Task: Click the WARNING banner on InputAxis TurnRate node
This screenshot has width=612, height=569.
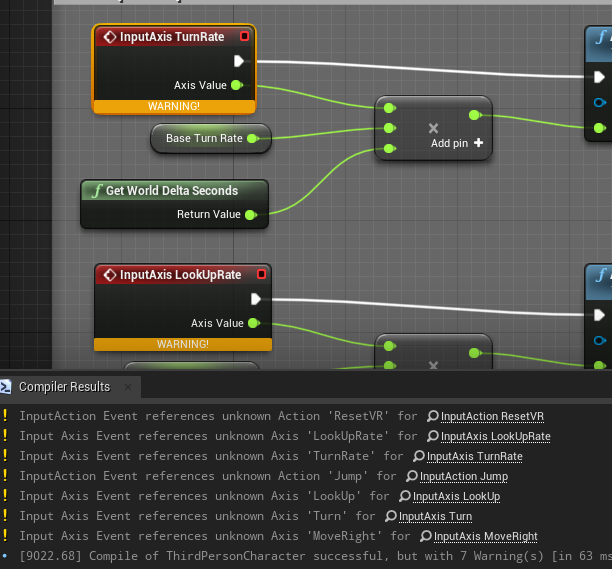Action: click(174, 106)
